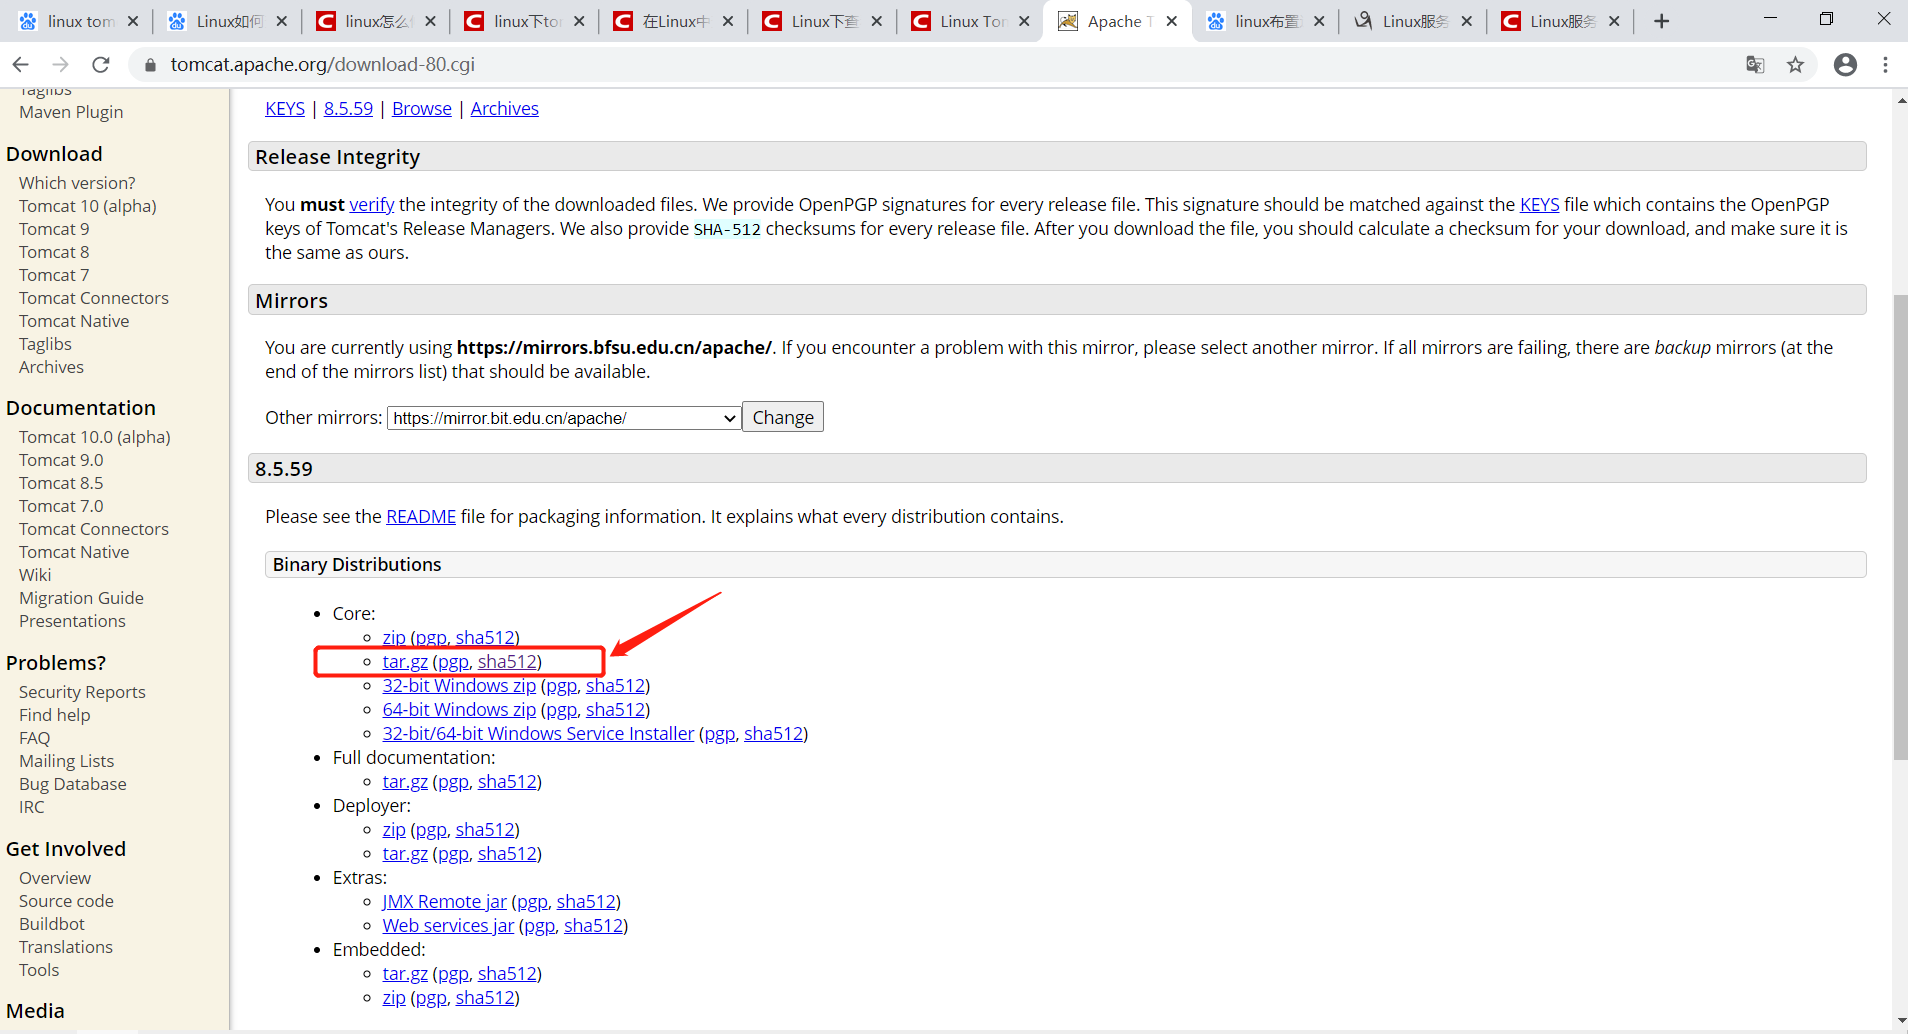Download the 64-bit Windows zip

(459, 710)
